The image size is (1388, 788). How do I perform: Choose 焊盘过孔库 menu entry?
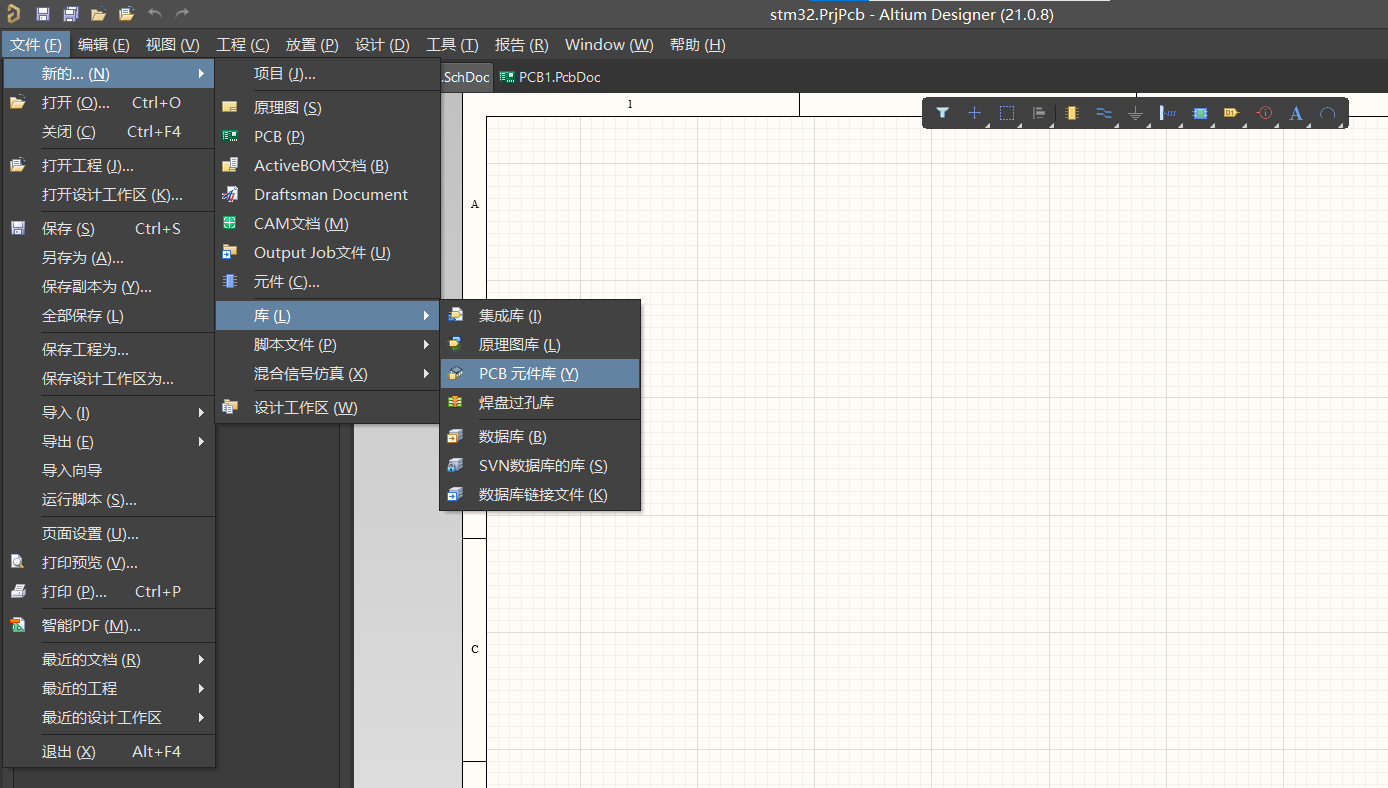coord(540,403)
